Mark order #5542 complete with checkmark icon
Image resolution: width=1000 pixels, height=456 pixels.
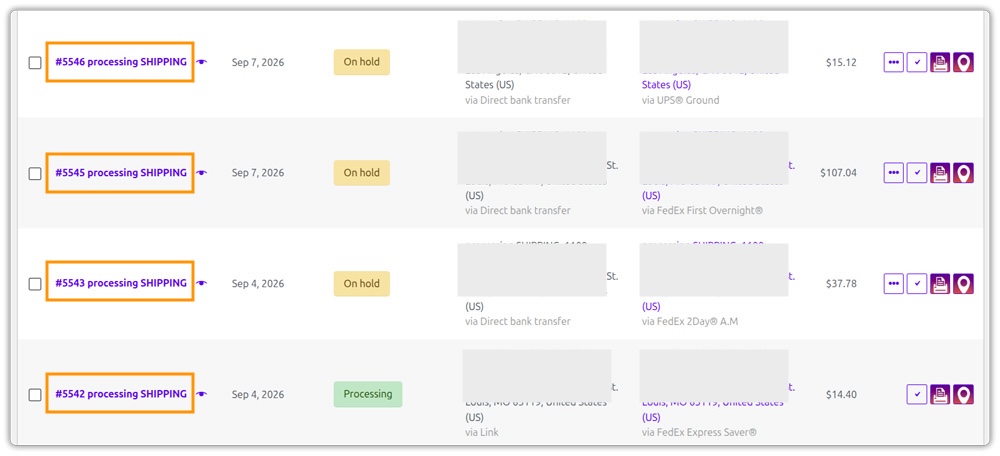click(917, 394)
